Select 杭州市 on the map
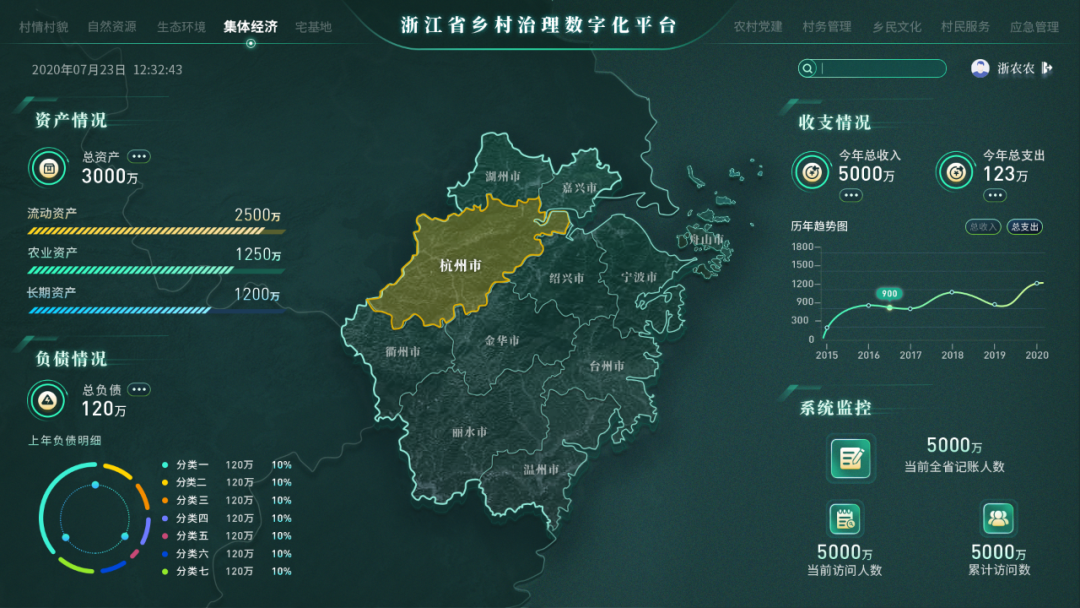 460,265
